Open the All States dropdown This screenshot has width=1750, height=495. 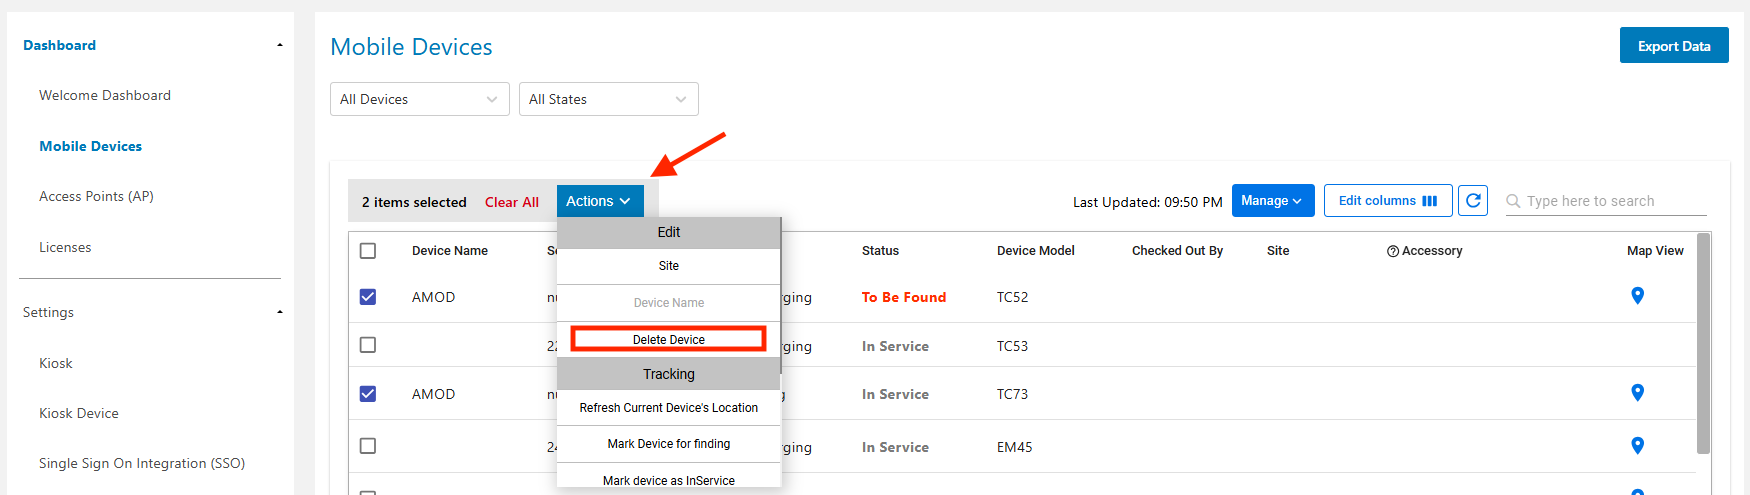click(x=608, y=99)
